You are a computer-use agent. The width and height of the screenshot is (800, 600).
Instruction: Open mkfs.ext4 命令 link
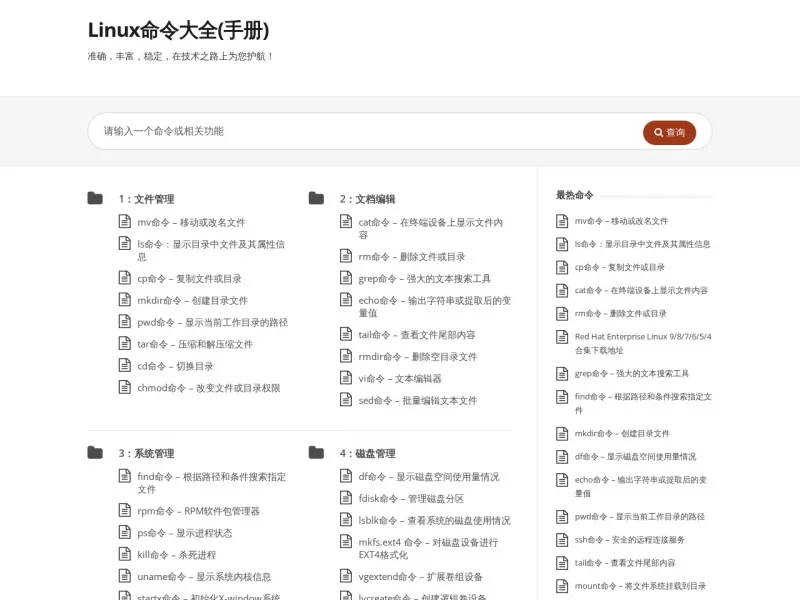point(428,548)
